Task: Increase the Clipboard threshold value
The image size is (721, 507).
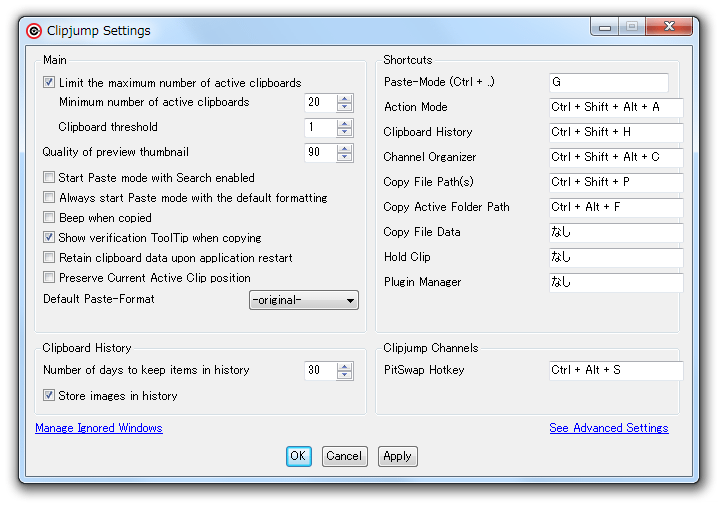Action: coord(344,123)
